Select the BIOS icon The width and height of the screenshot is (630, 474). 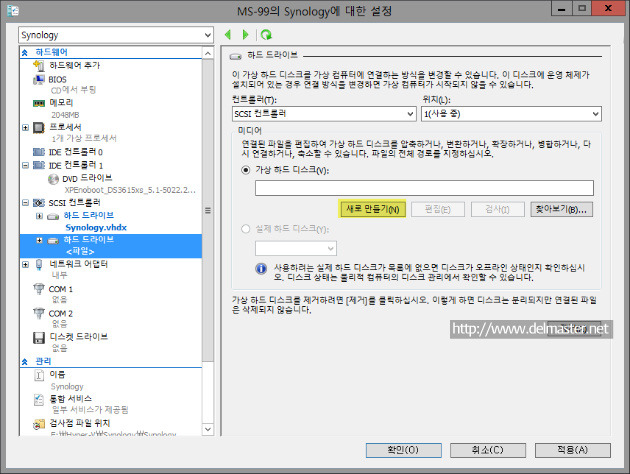39,80
